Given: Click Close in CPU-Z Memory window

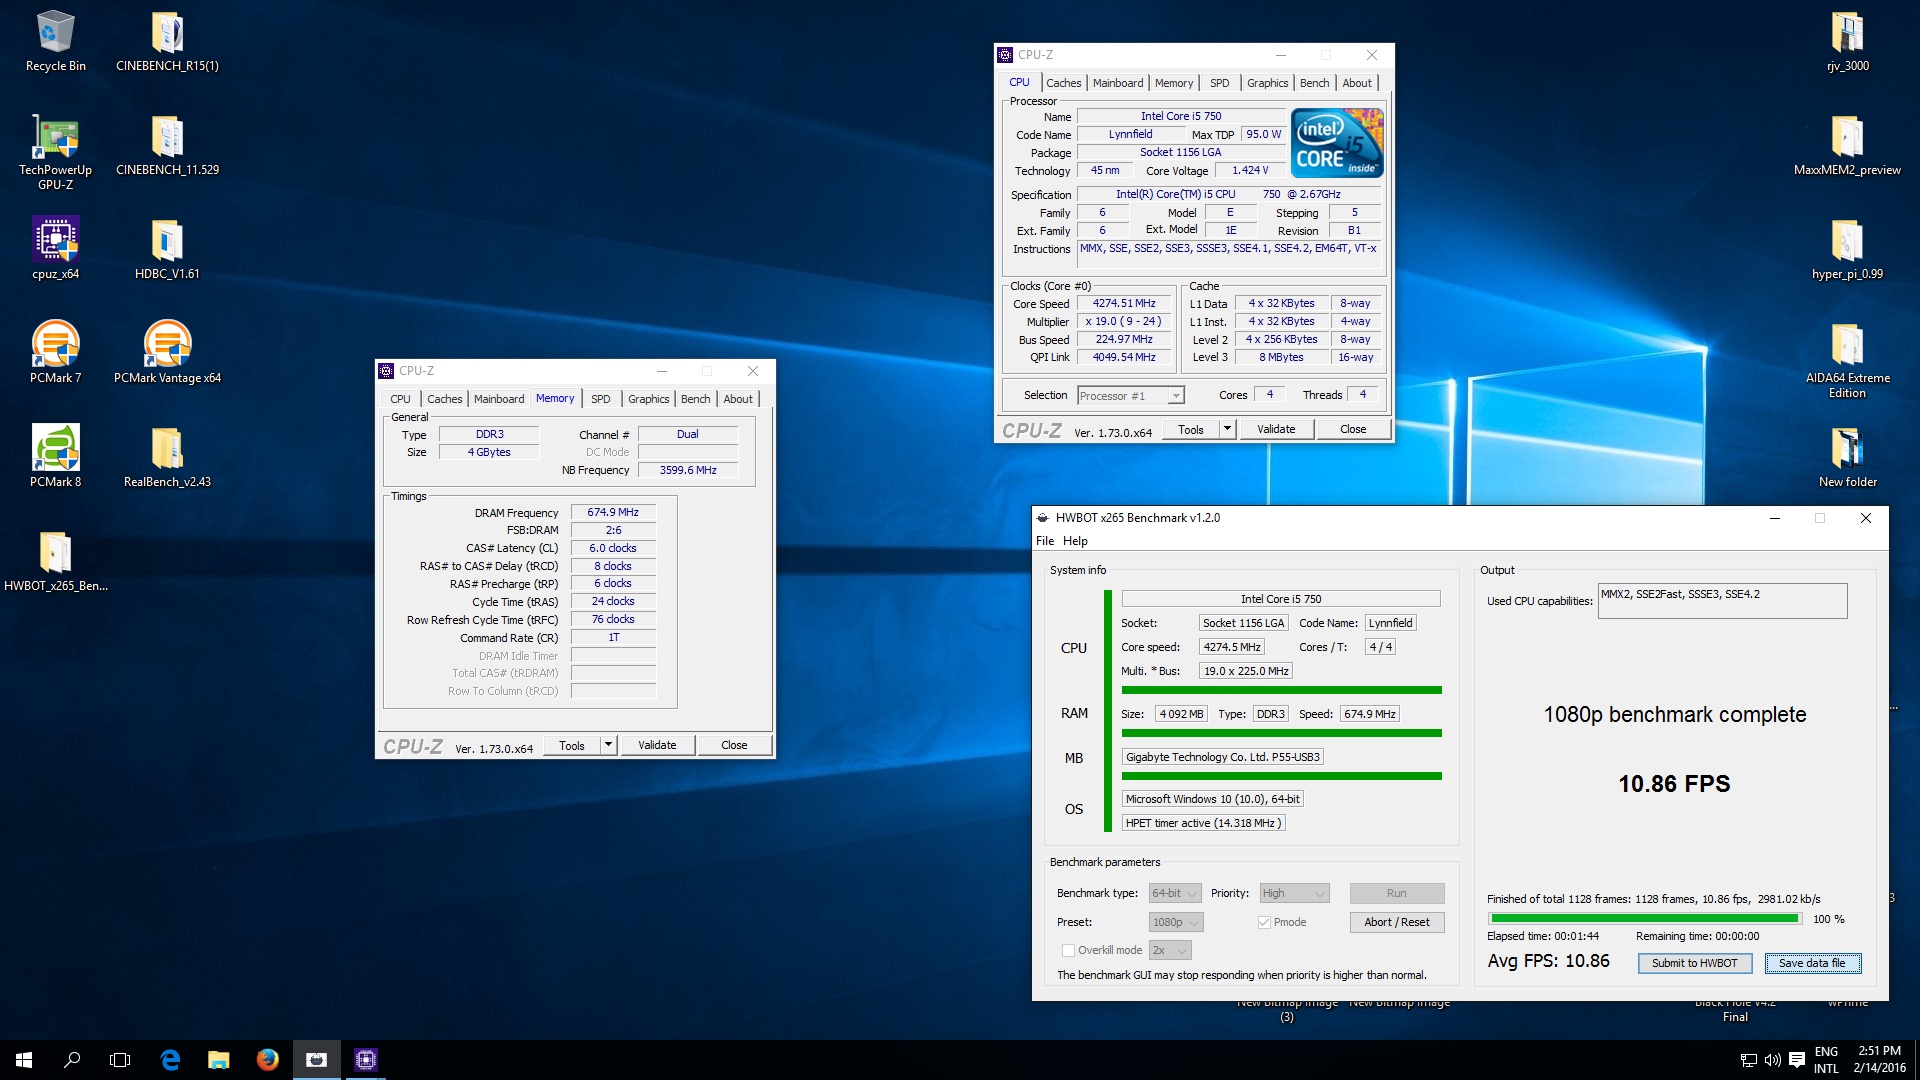Looking at the screenshot, I should 733,745.
